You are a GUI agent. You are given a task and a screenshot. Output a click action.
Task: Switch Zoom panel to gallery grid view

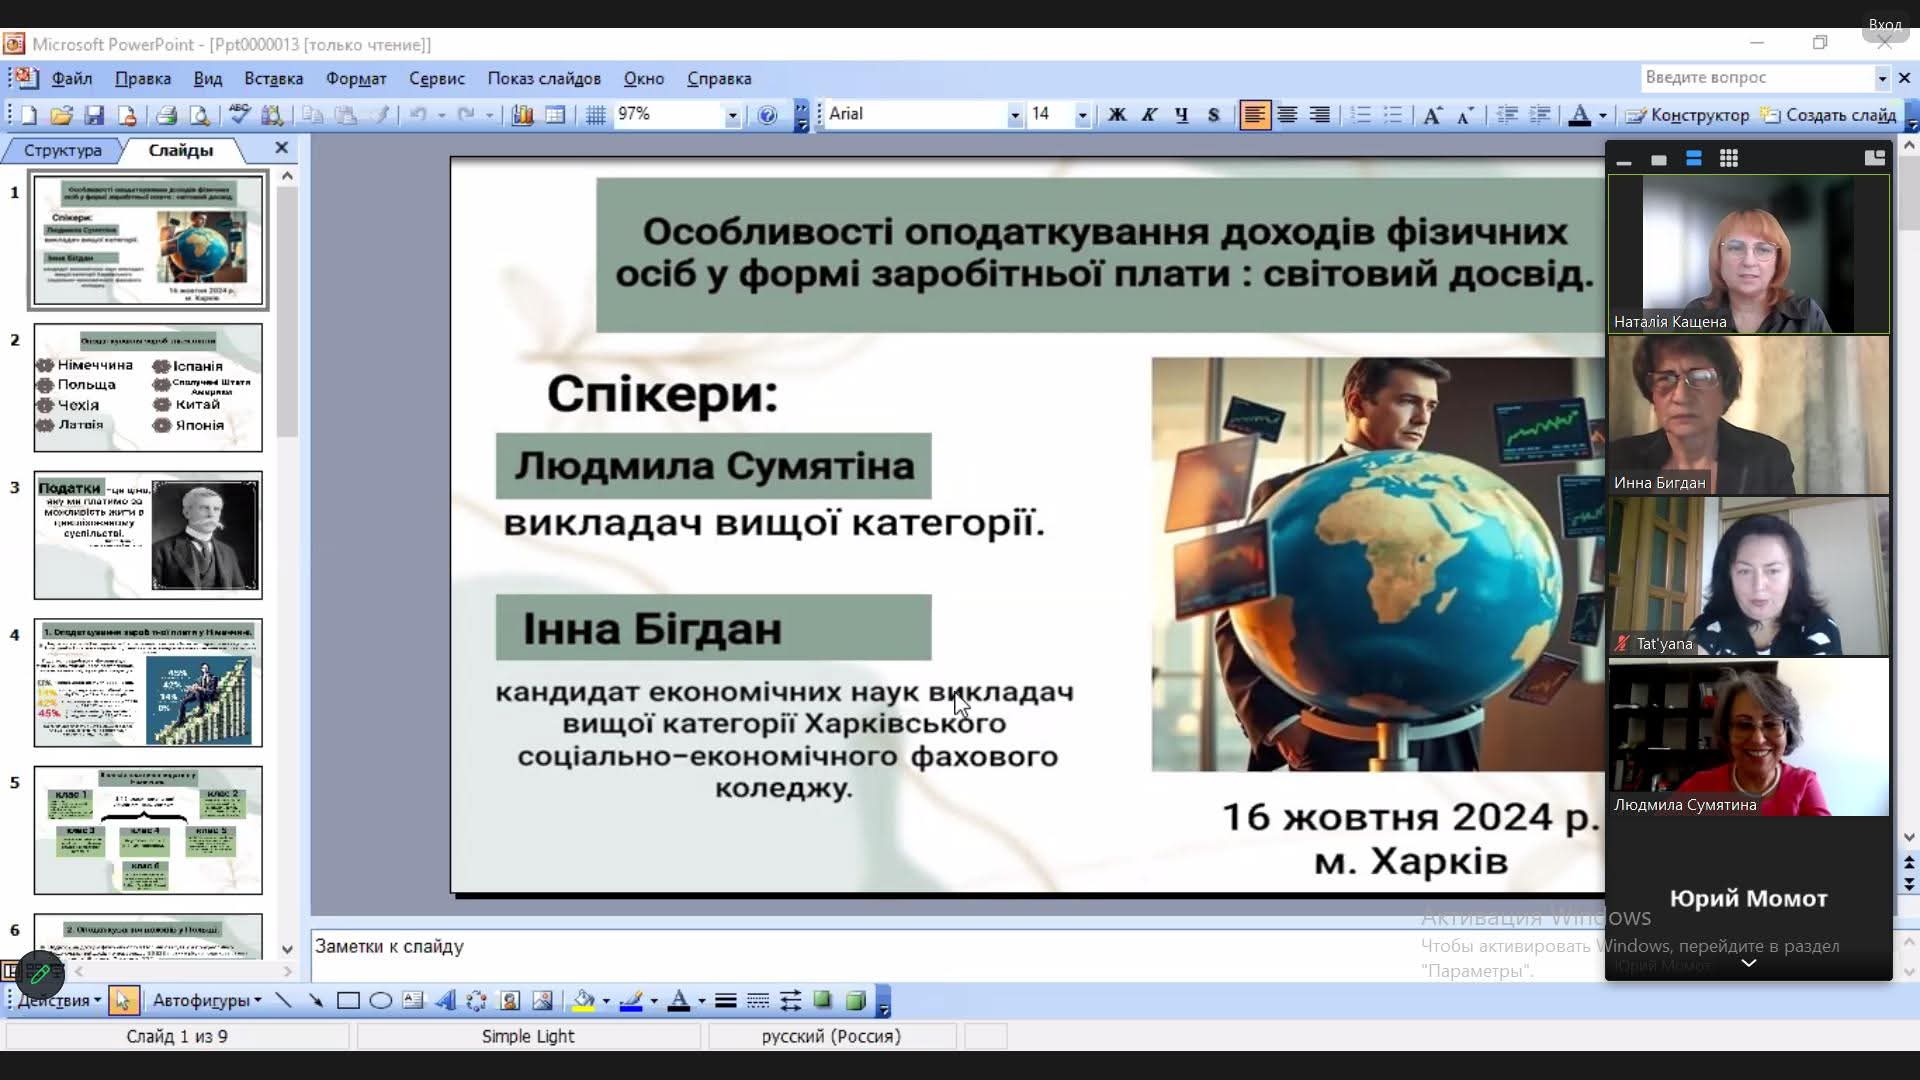tap(1728, 158)
